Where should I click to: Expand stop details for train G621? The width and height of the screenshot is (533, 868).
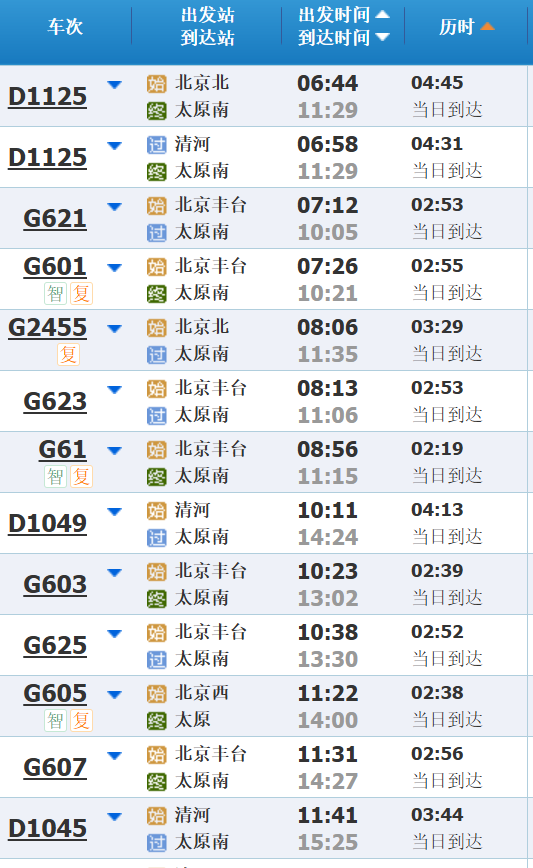click(x=115, y=206)
